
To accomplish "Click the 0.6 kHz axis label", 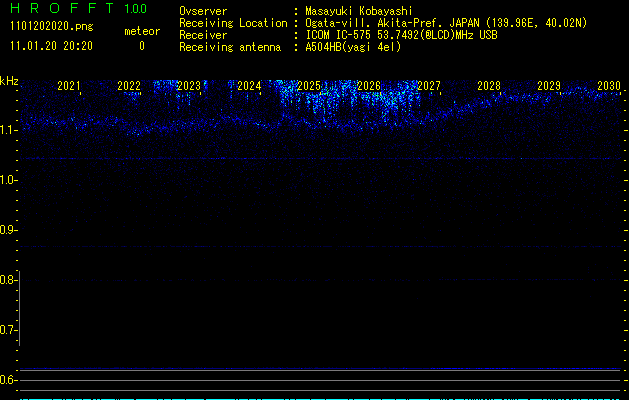I will (x=7, y=380).
